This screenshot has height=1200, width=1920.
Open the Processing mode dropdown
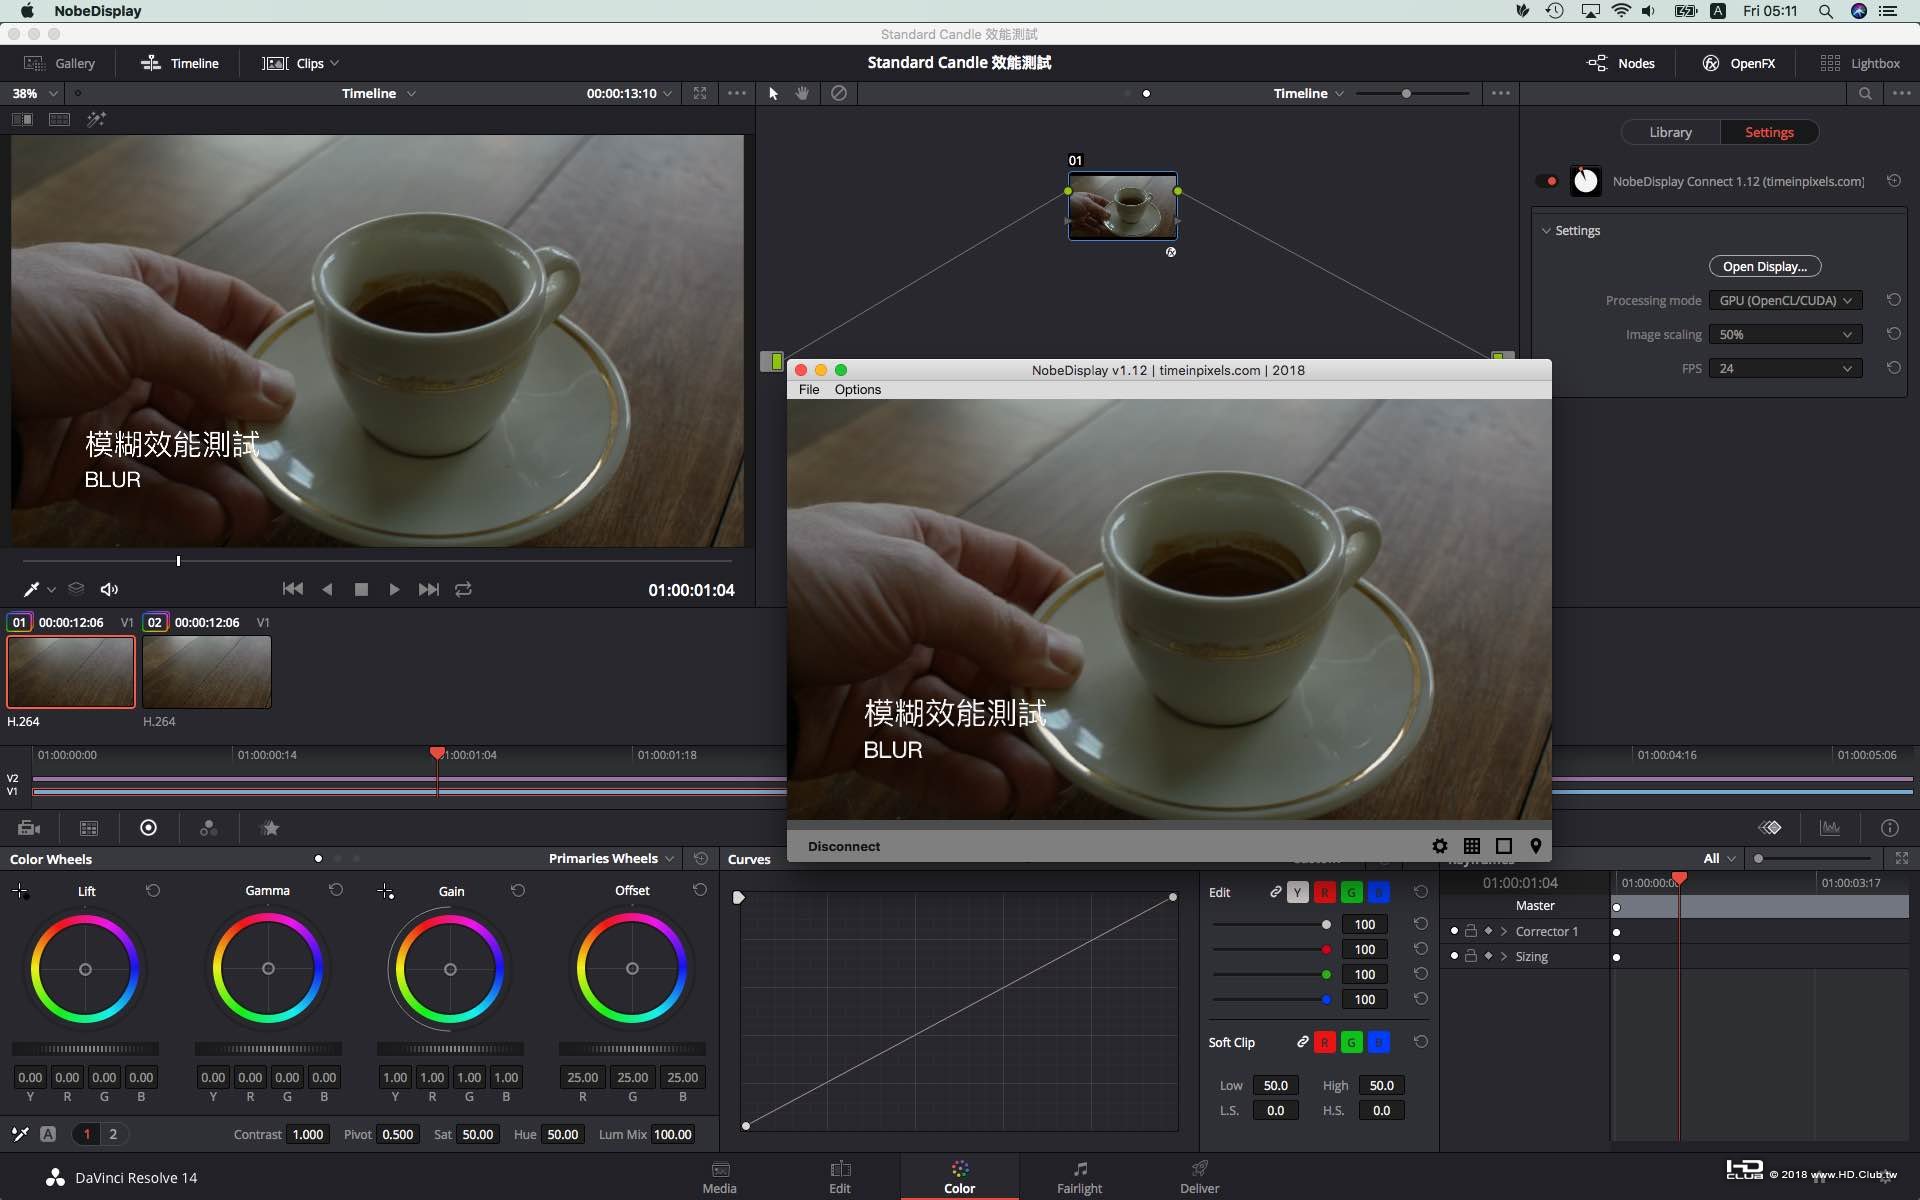(x=1785, y=300)
